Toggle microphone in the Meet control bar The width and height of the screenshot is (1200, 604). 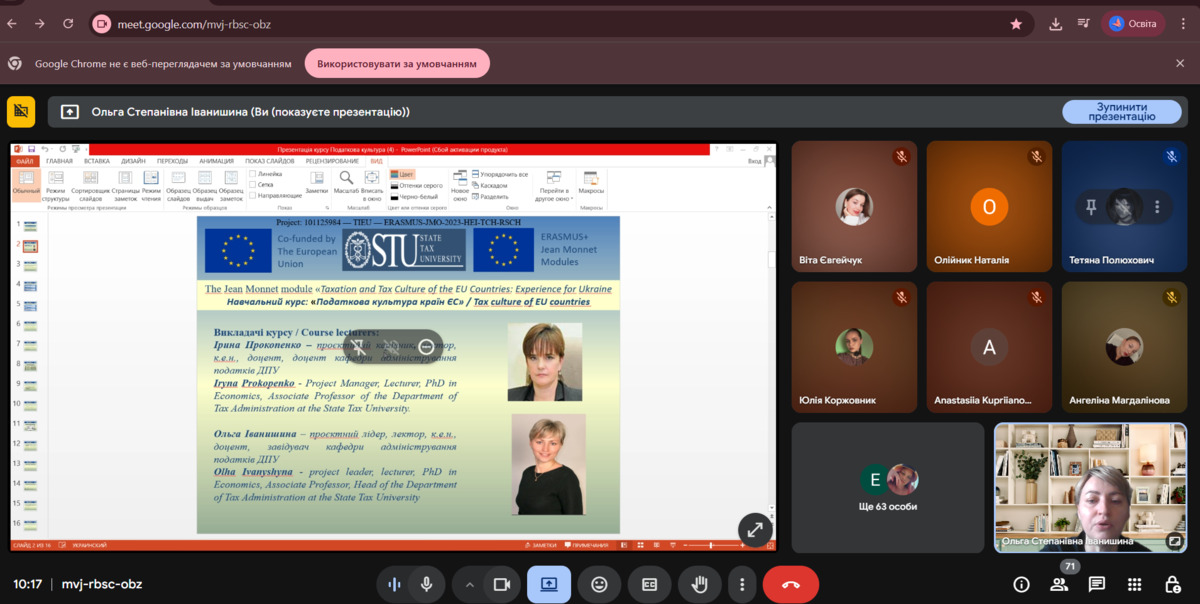coord(427,585)
